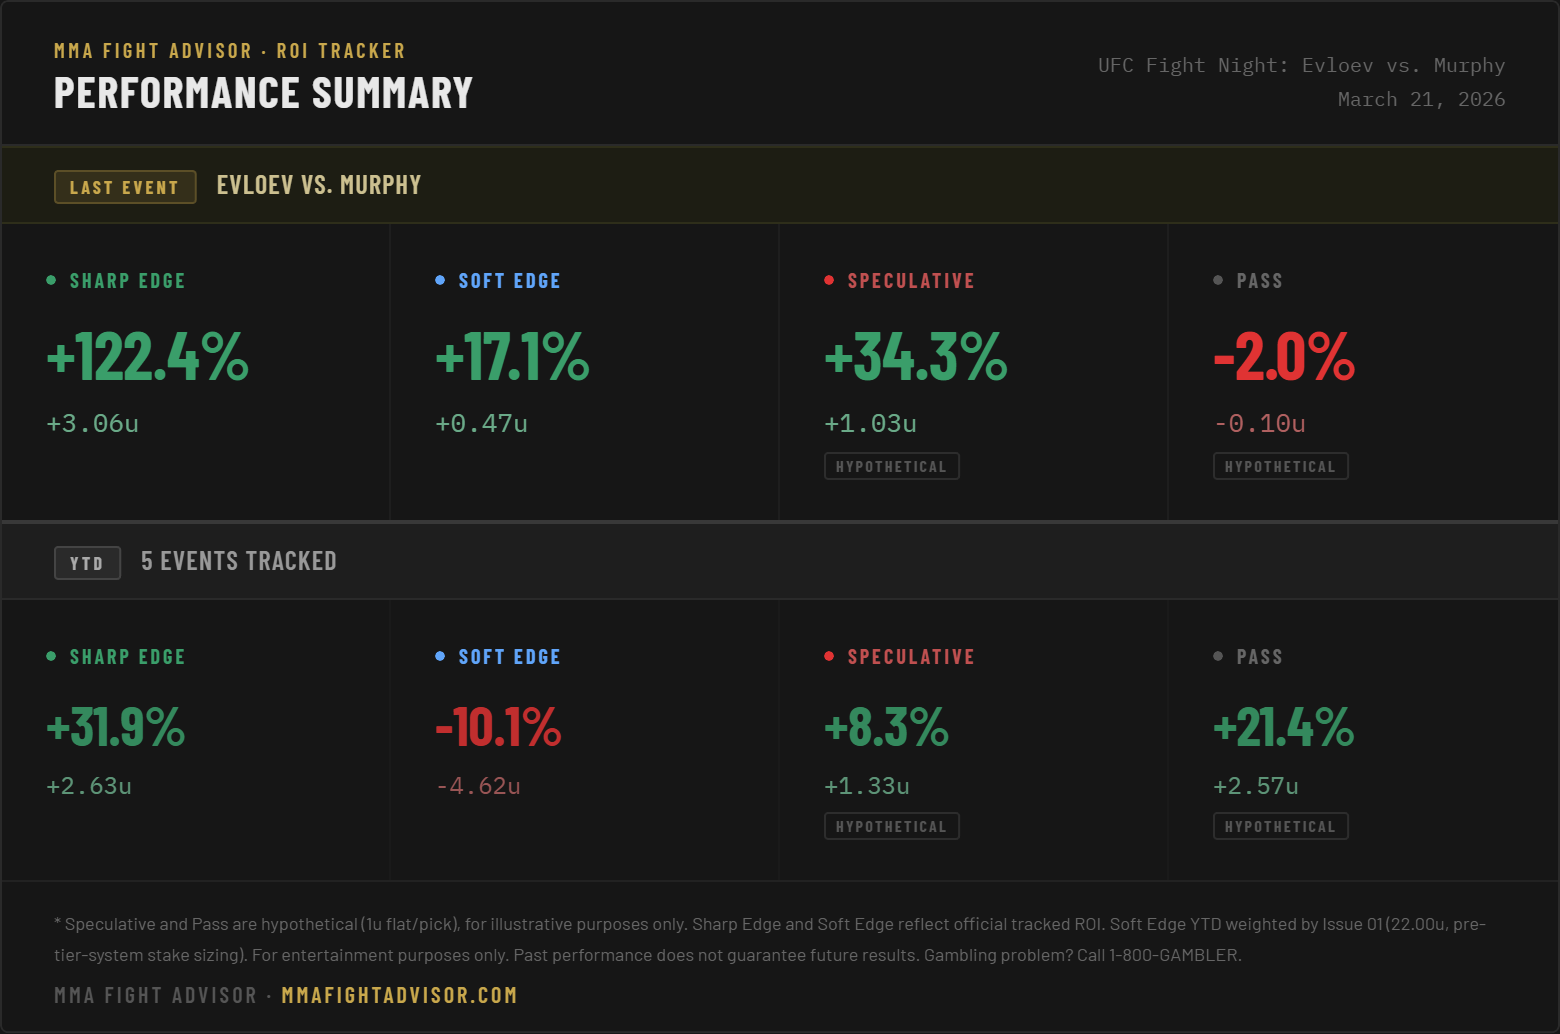Click the Performance Summary heading

click(x=263, y=93)
